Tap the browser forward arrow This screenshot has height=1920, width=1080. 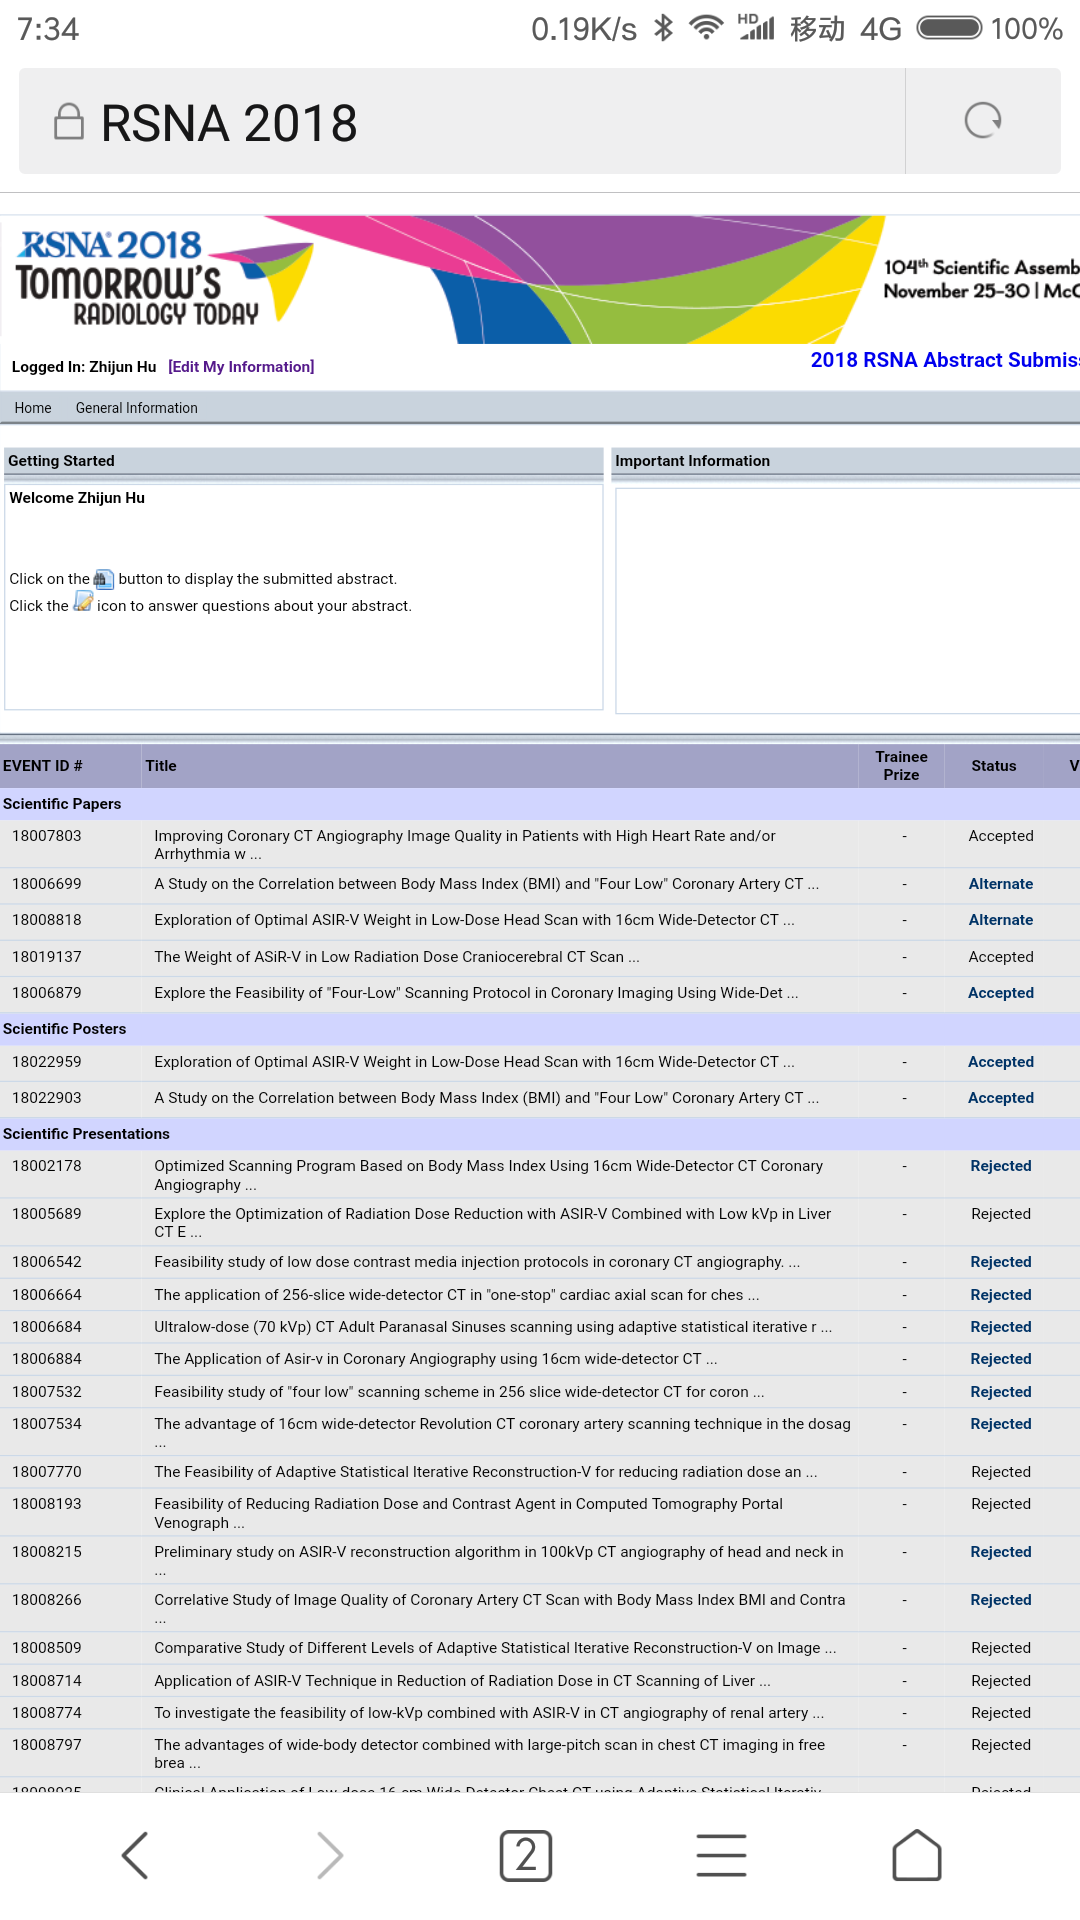(x=330, y=1855)
